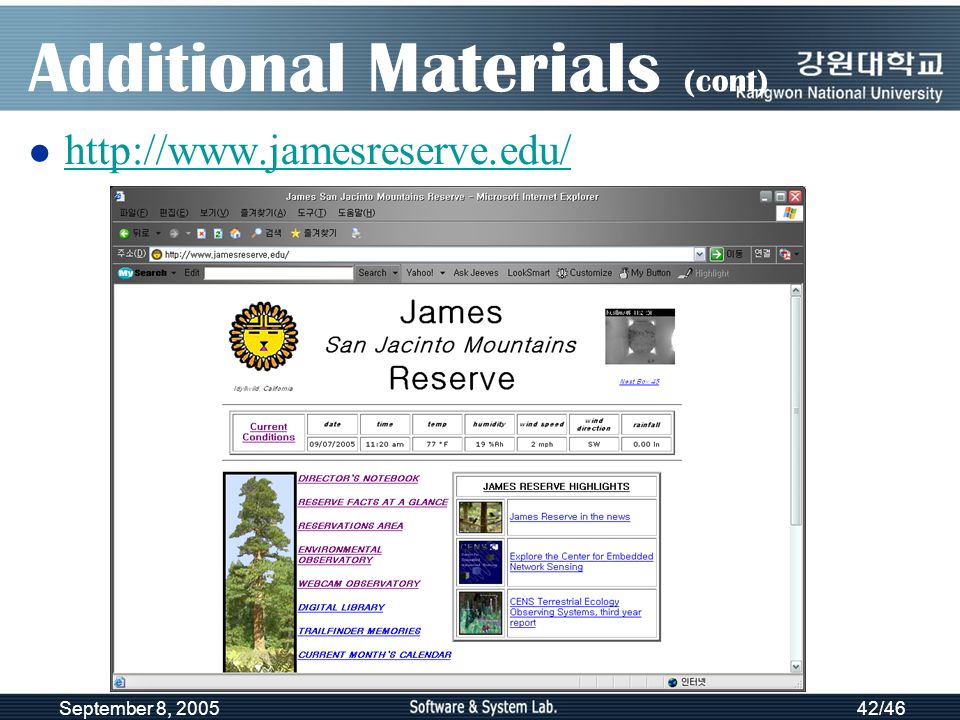
Task: Click the Highlight pen button
Action: pos(703,273)
